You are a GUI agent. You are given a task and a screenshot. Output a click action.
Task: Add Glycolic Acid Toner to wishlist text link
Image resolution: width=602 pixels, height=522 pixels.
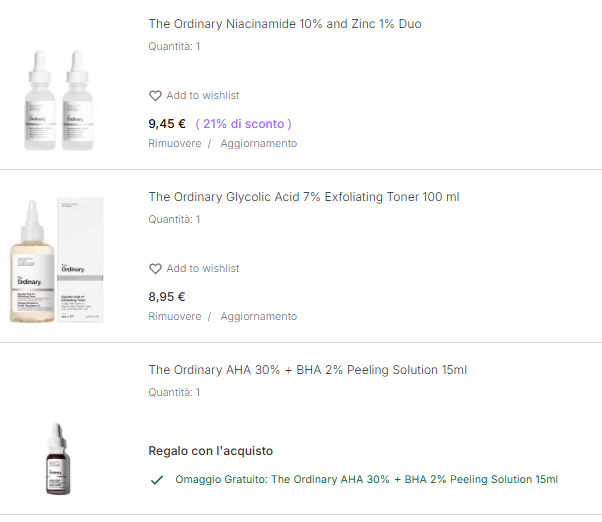203,268
